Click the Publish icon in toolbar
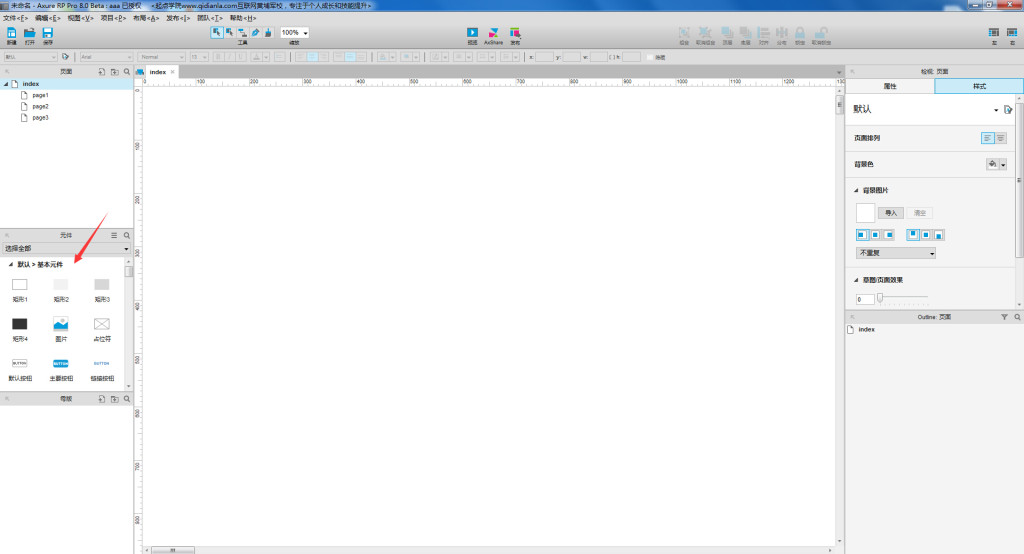The image size is (1024, 554). (515, 33)
